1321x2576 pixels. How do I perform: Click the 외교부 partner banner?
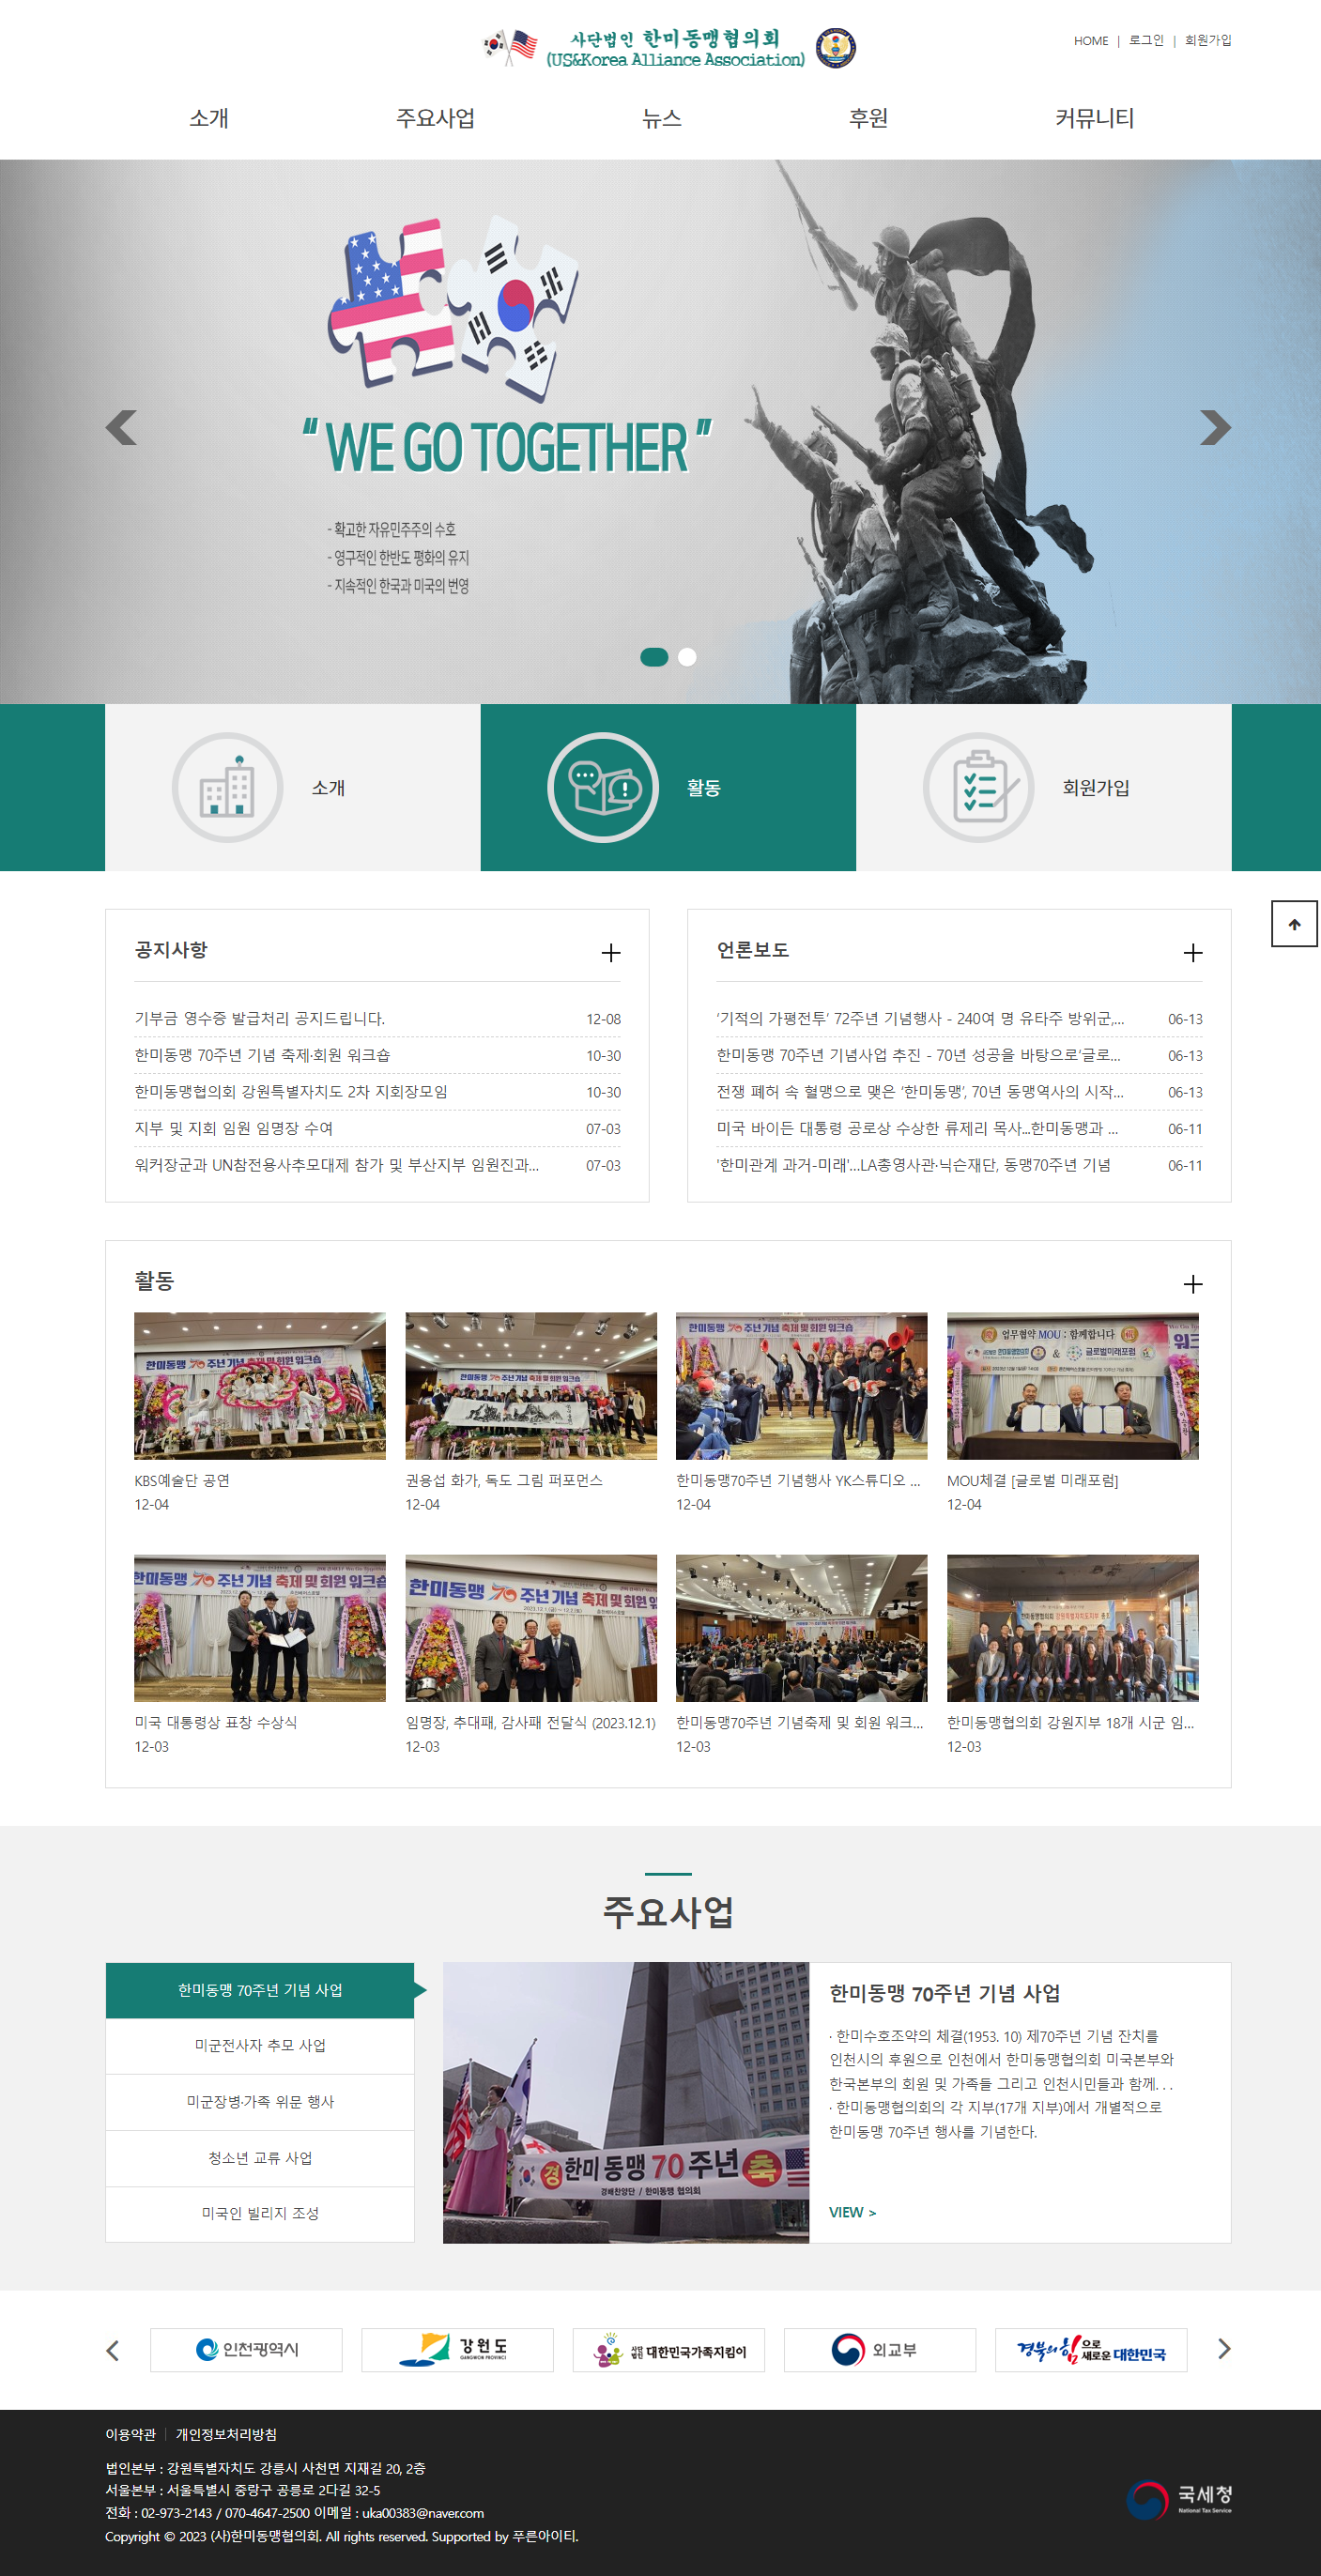[879, 2350]
